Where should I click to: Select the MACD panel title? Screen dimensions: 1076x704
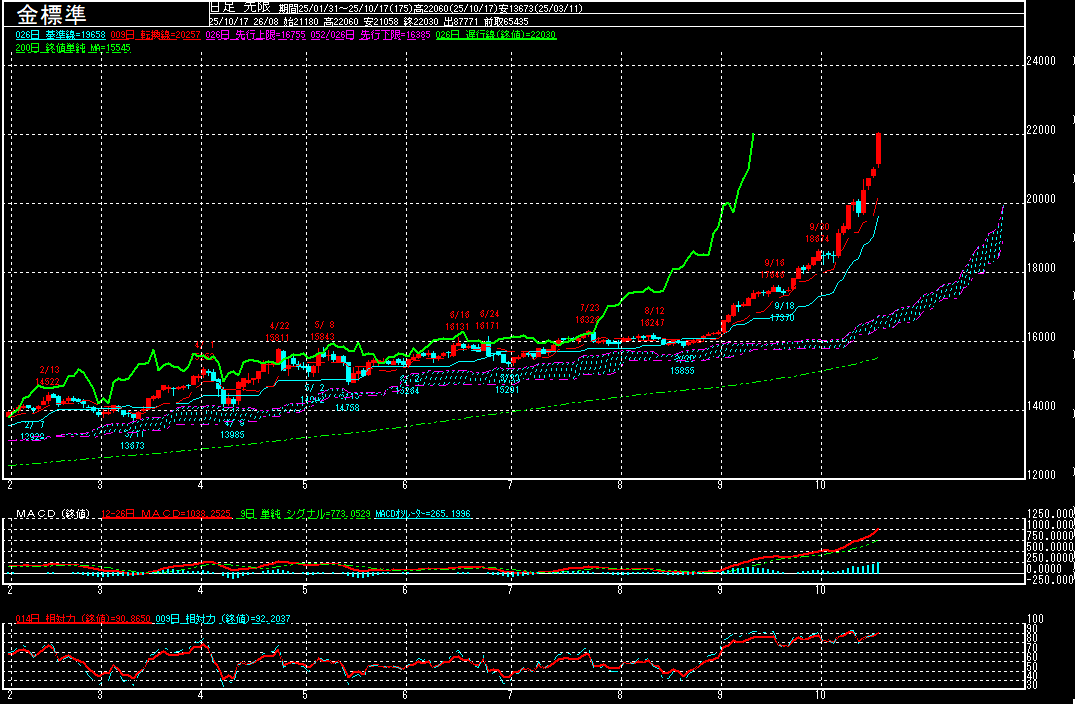(x=49, y=513)
